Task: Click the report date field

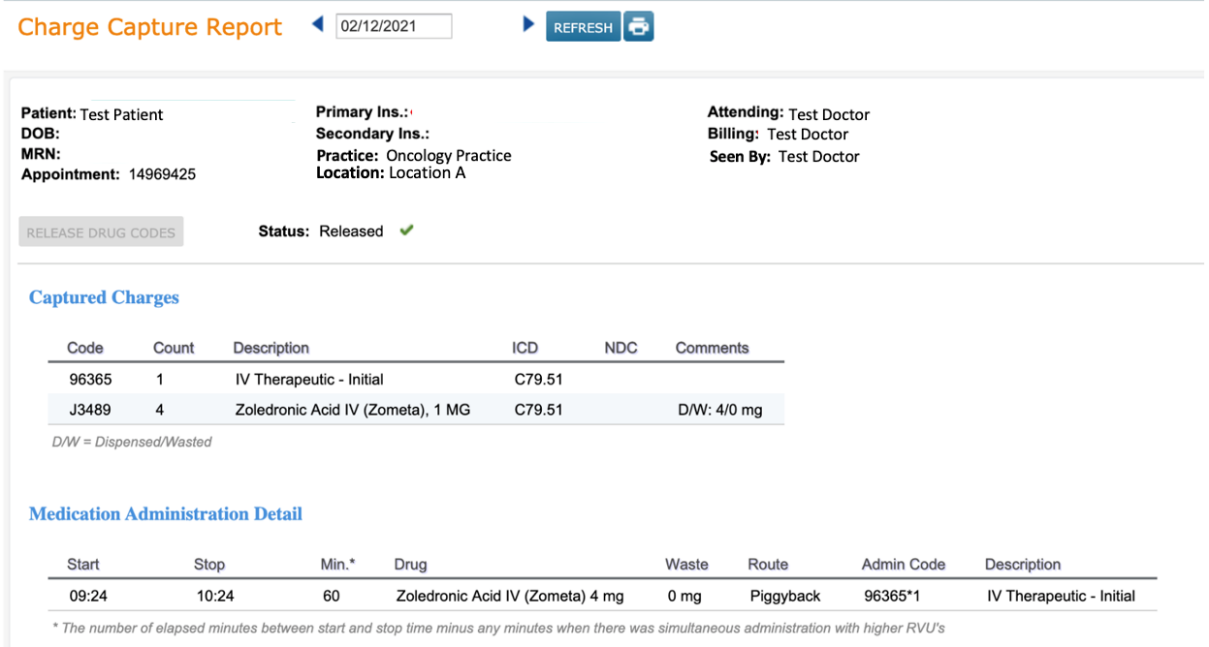Action: coord(394,27)
